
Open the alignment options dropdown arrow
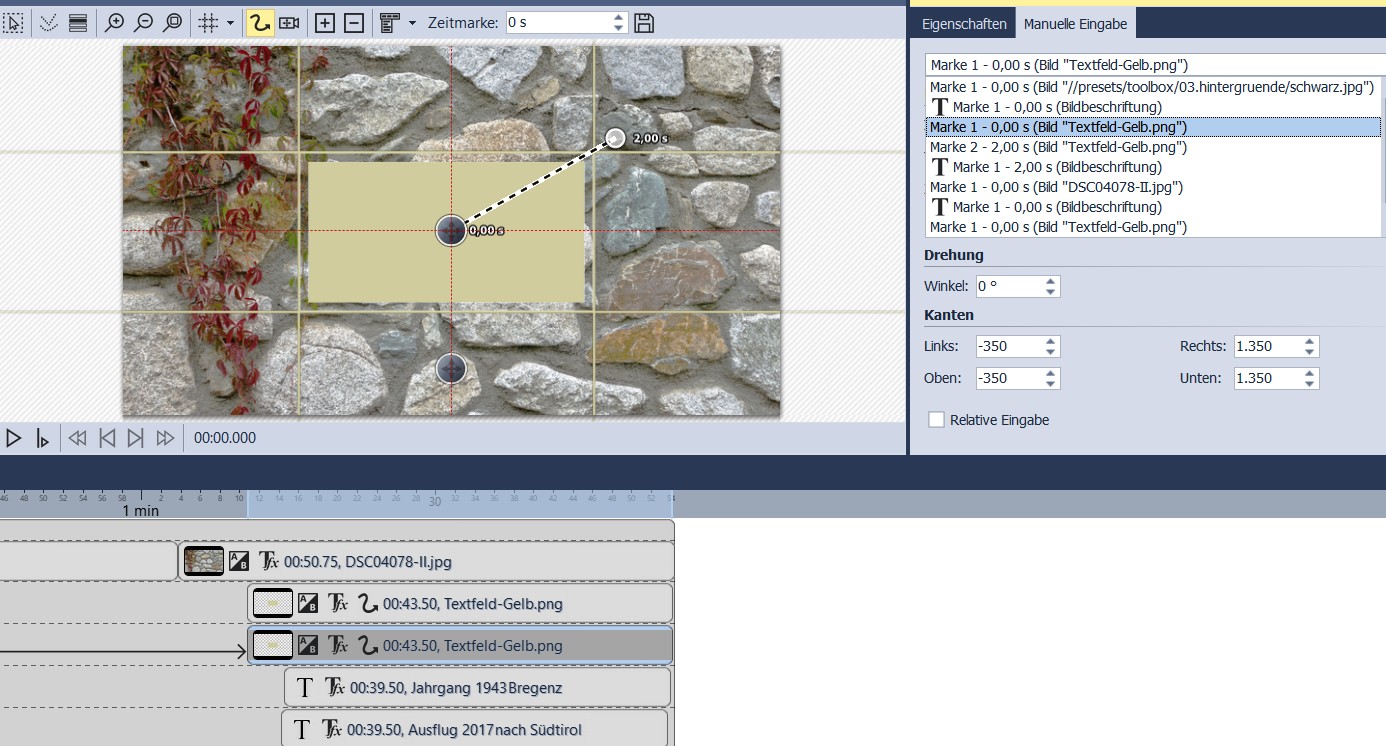pyautogui.click(x=412, y=23)
